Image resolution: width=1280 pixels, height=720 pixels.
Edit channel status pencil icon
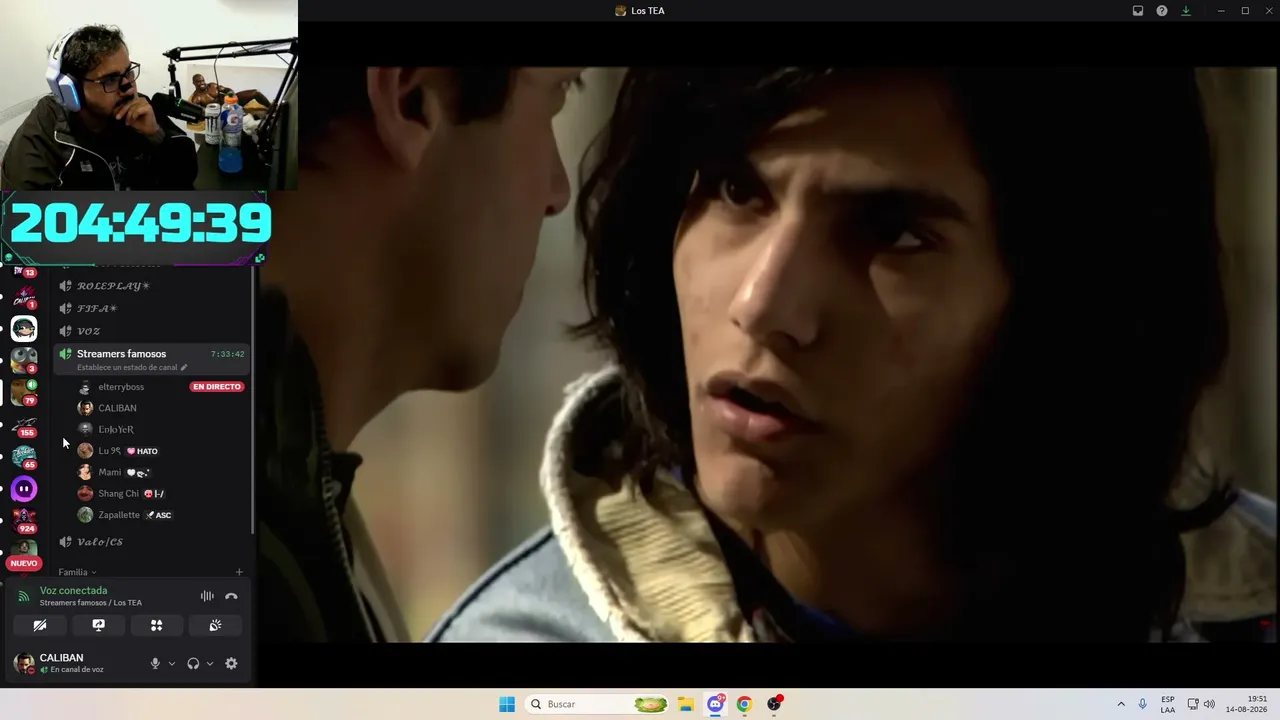pyautogui.click(x=183, y=368)
